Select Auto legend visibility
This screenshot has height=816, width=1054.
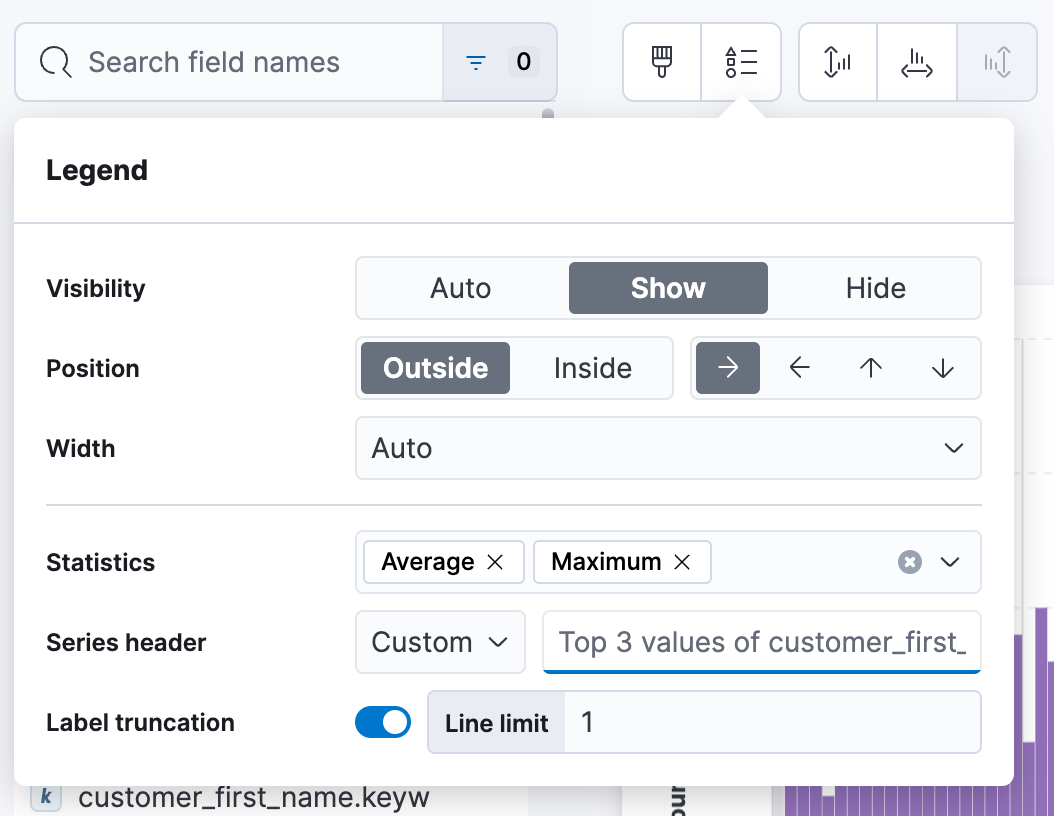460,288
